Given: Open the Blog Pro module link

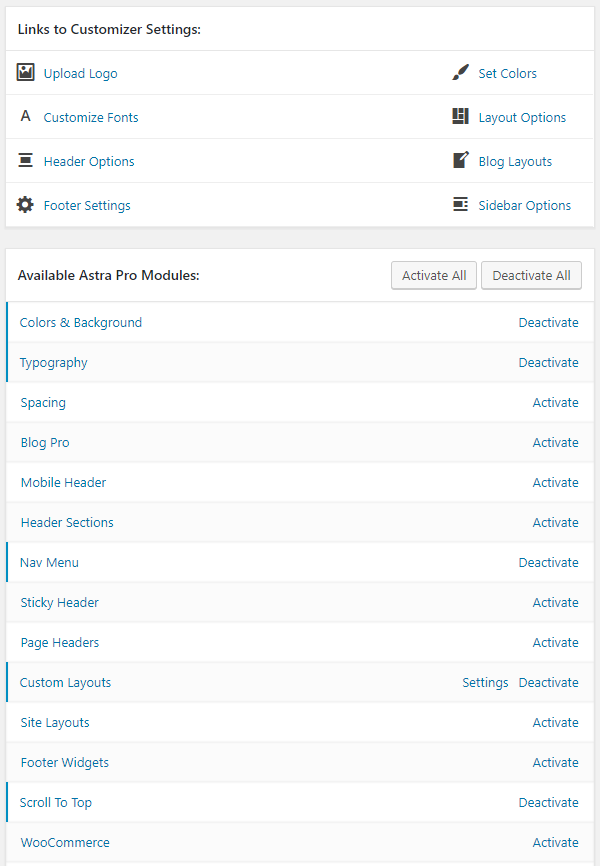Looking at the screenshot, I should pyautogui.click(x=45, y=443).
